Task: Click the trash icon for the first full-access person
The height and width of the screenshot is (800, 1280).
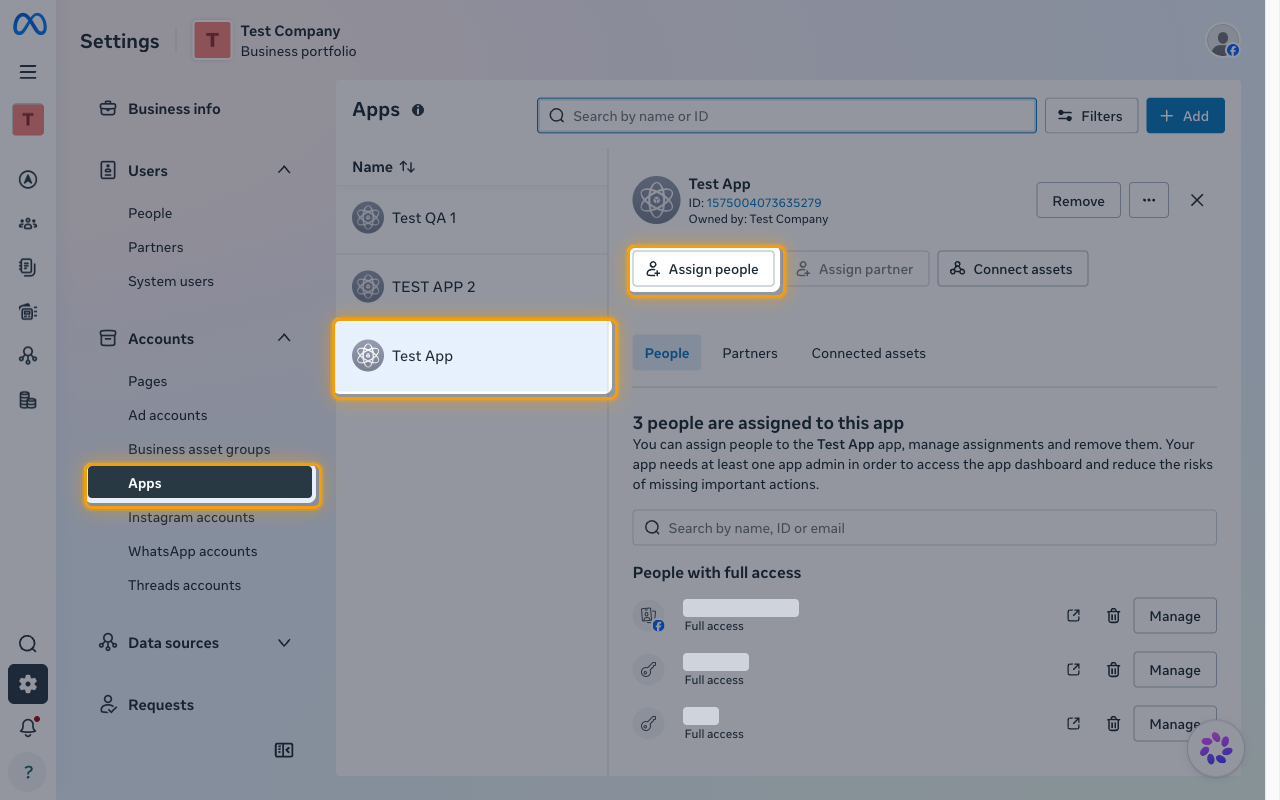Action: (1113, 616)
